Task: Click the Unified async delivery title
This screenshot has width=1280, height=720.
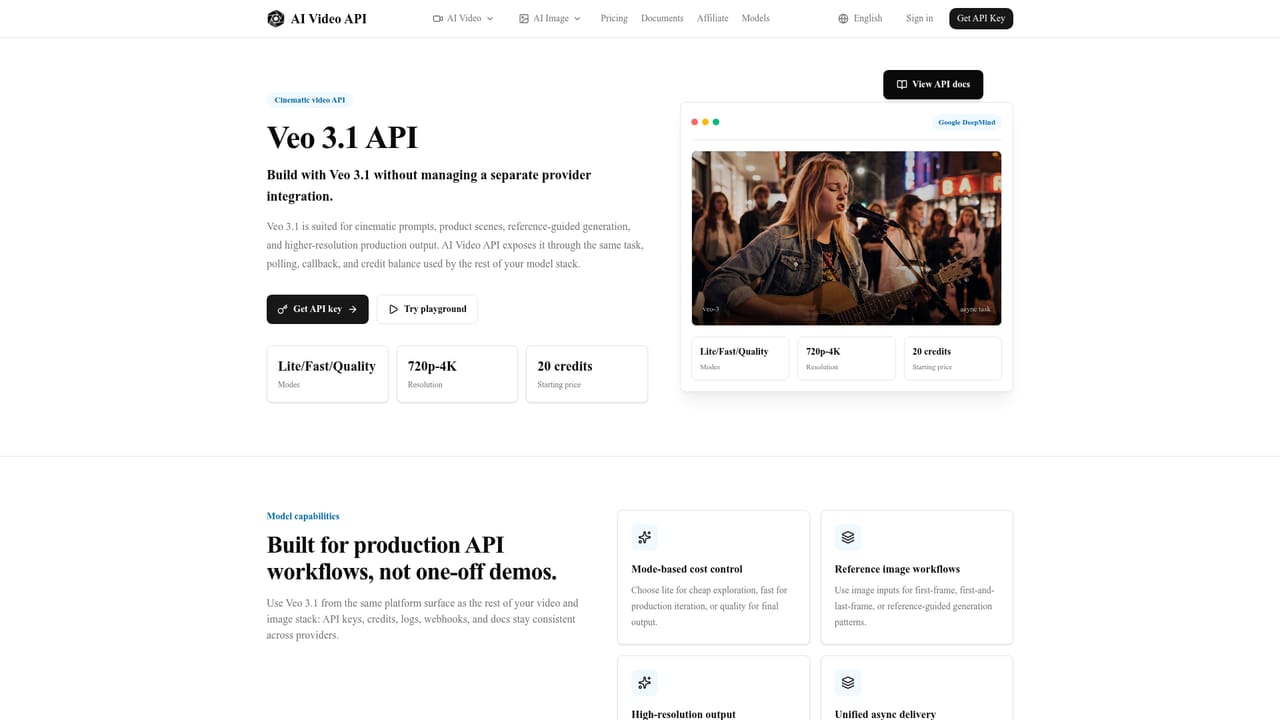Action: [885, 714]
